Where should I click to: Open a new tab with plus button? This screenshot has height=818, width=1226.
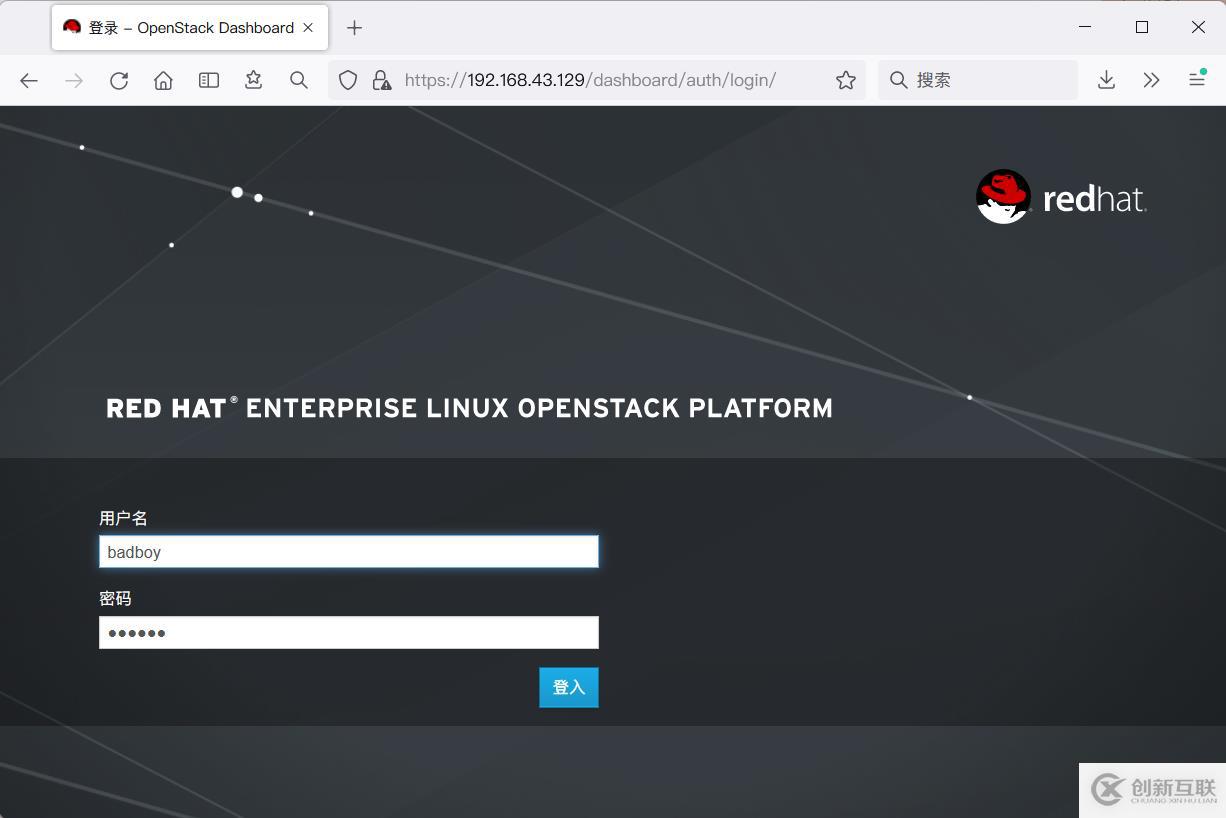[x=354, y=28]
